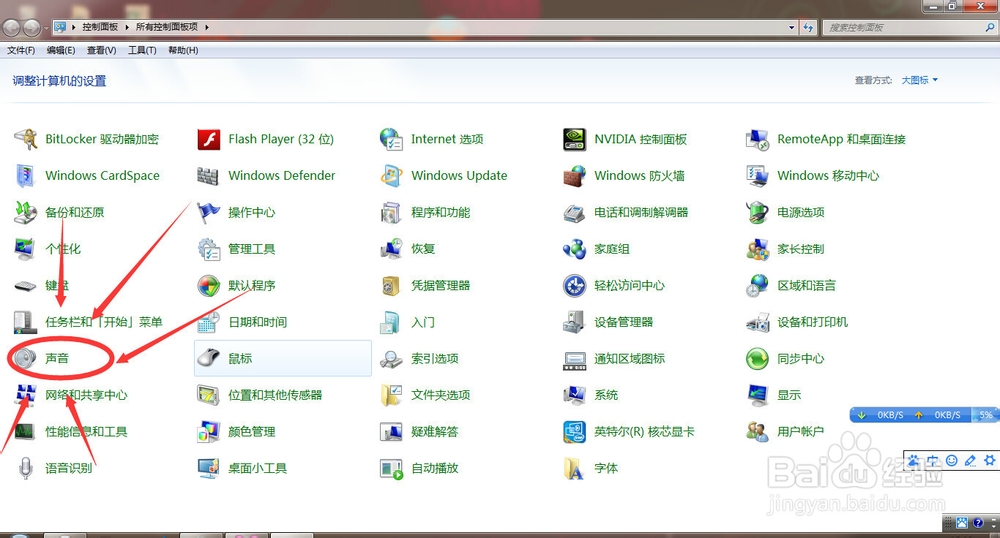Image resolution: width=1000 pixels, height=538 pixels.
Task: Click the 电话和调制解调器 icon
Action: (574, 212)
